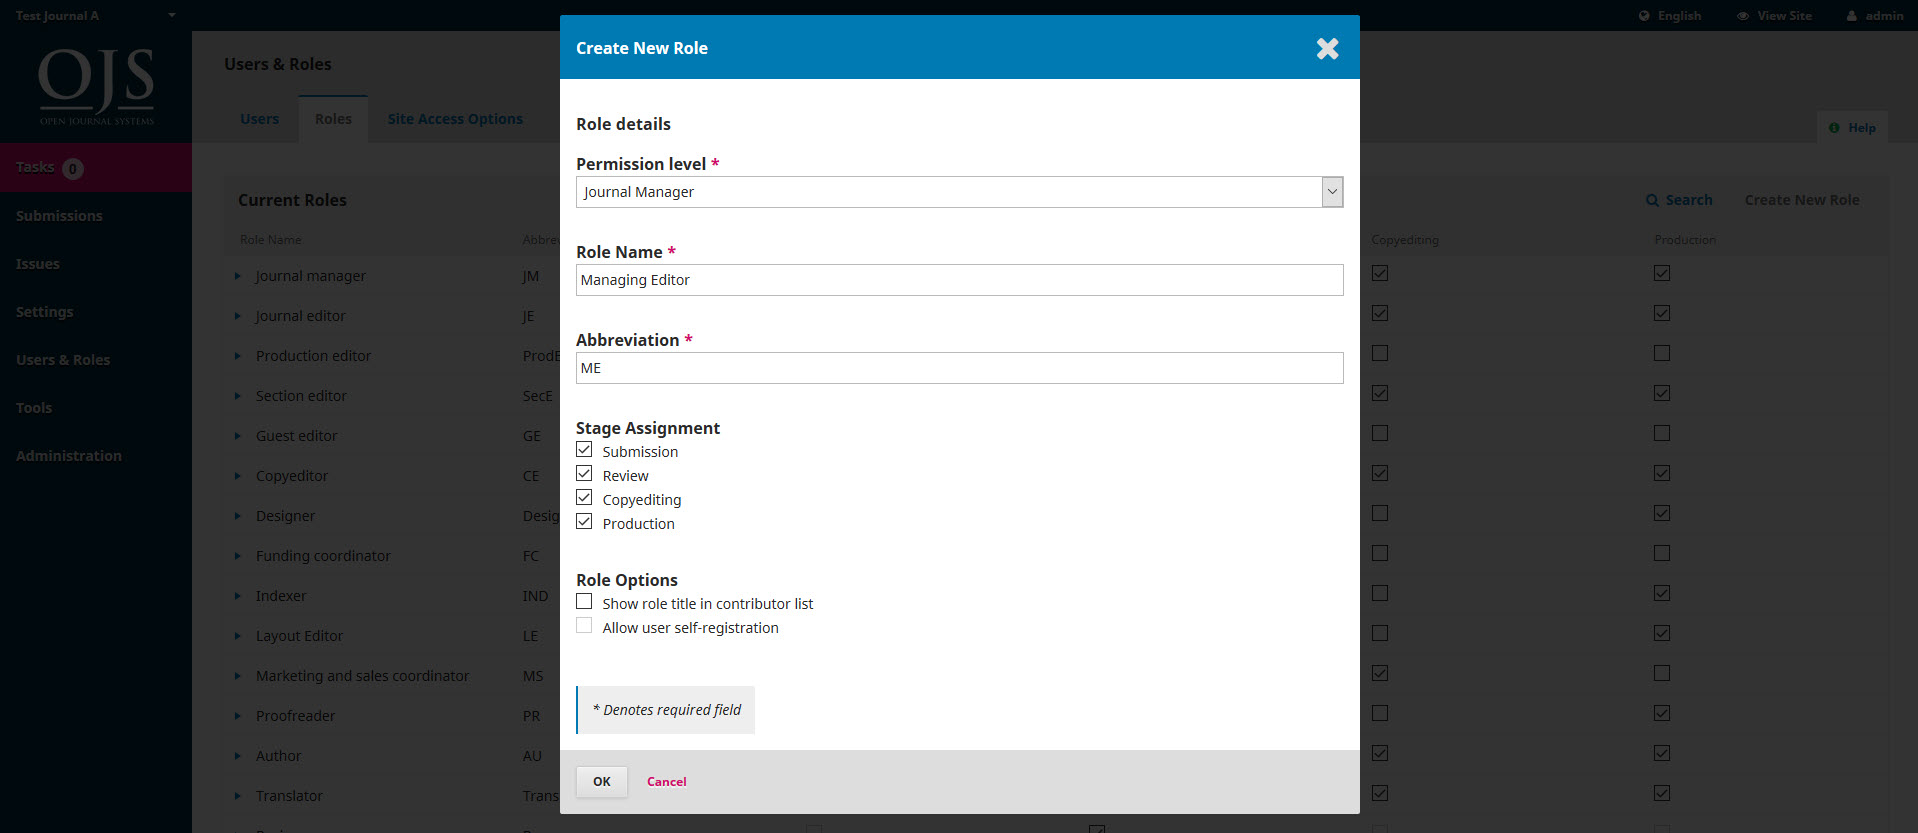Click the Search magnifier icon
Viewport: 1918px width, 833px height.
click(1651, 200)
